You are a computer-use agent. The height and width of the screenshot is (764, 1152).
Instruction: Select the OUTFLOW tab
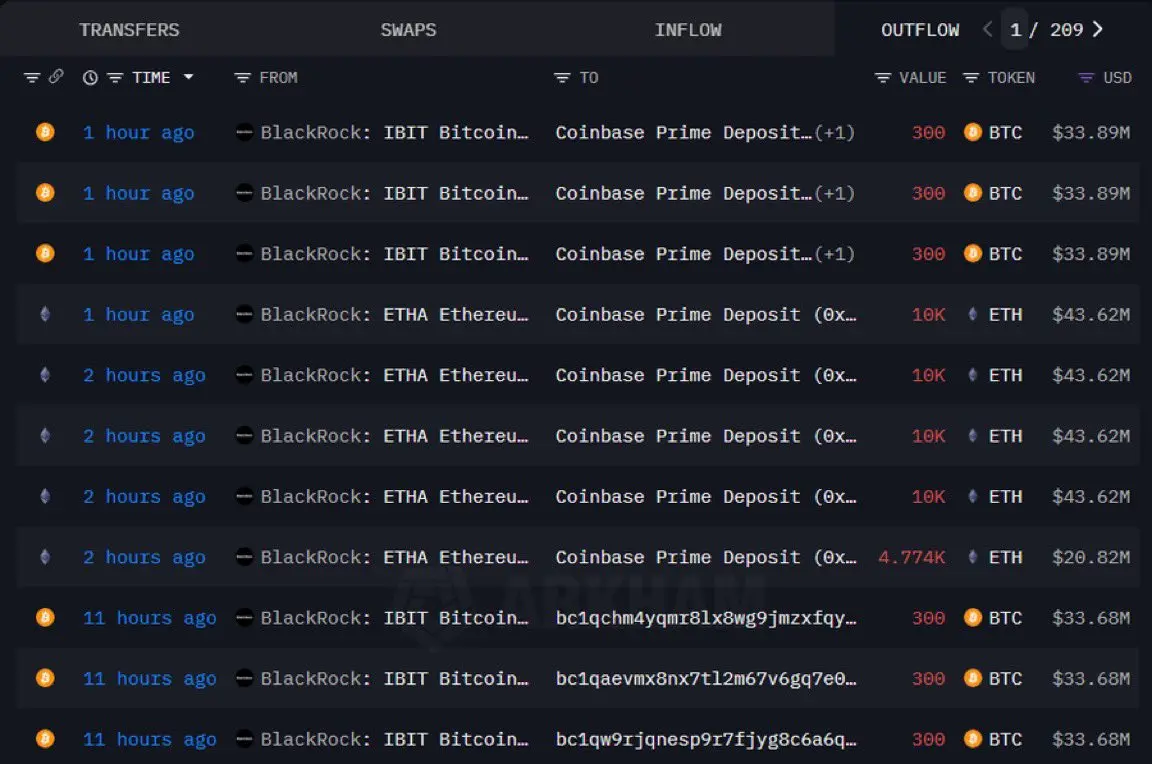(920, 30)
